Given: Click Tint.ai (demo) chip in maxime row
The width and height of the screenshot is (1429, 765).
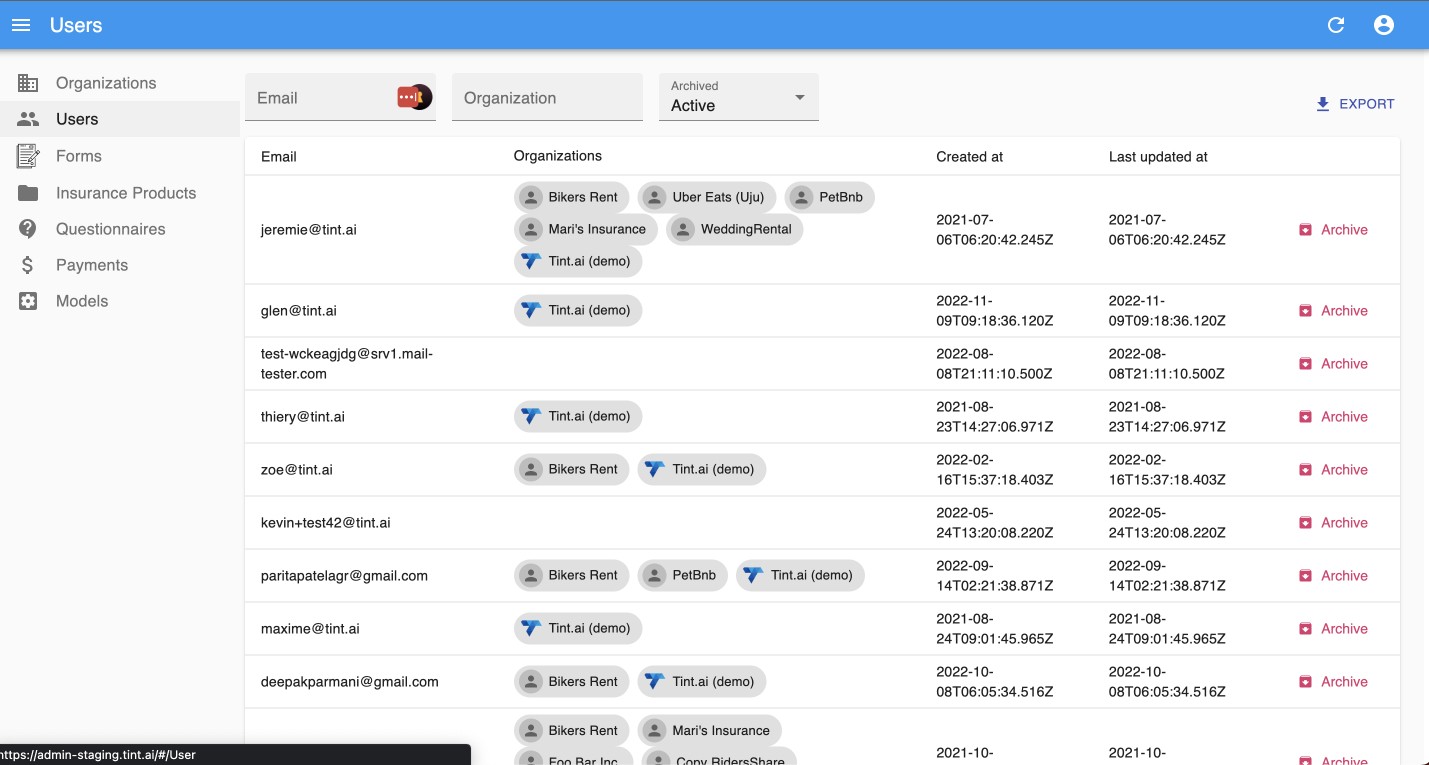Looking at the screenshot, I should click(578, 628).
